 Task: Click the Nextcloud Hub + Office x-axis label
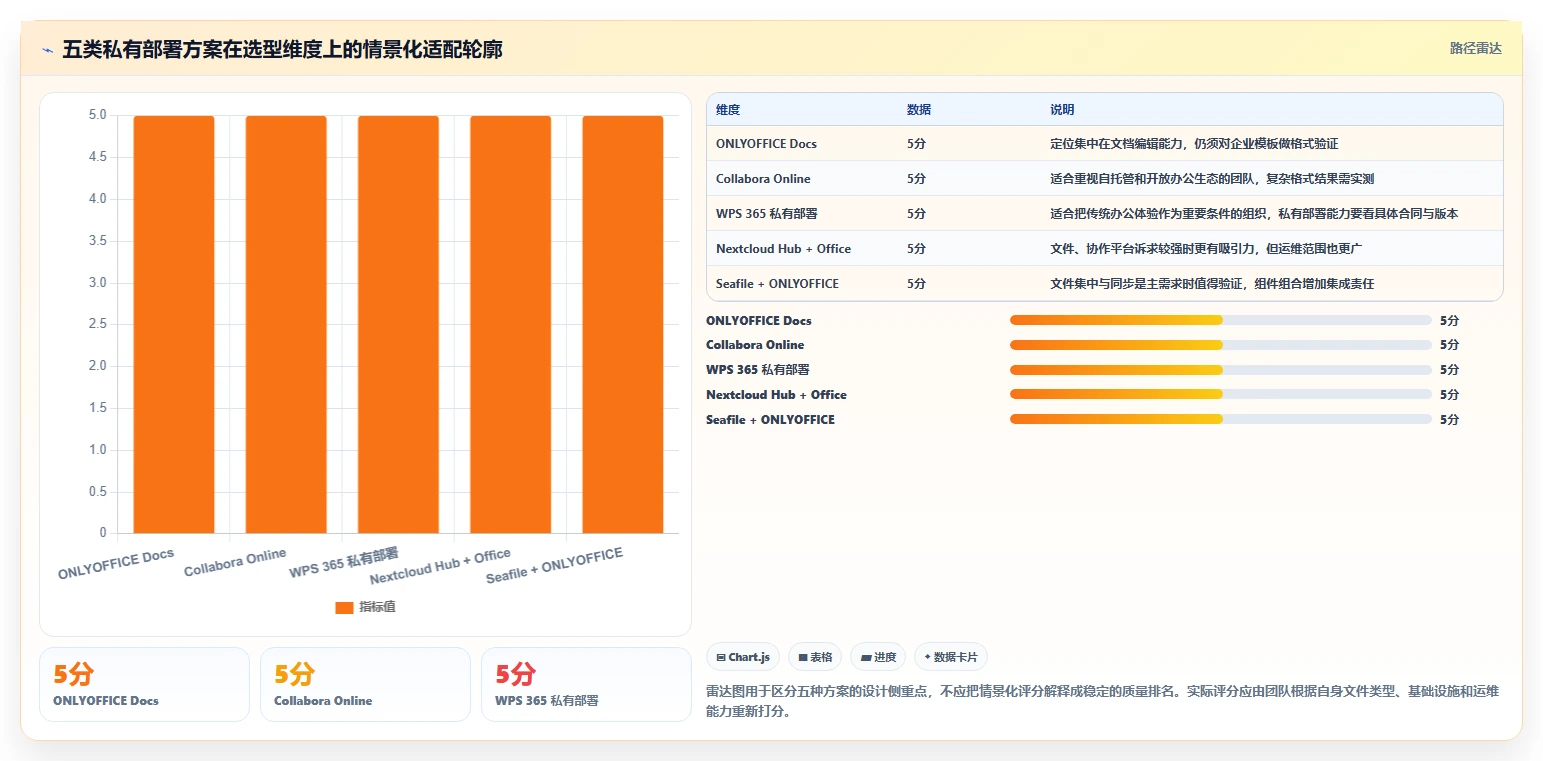coord(440,567)
